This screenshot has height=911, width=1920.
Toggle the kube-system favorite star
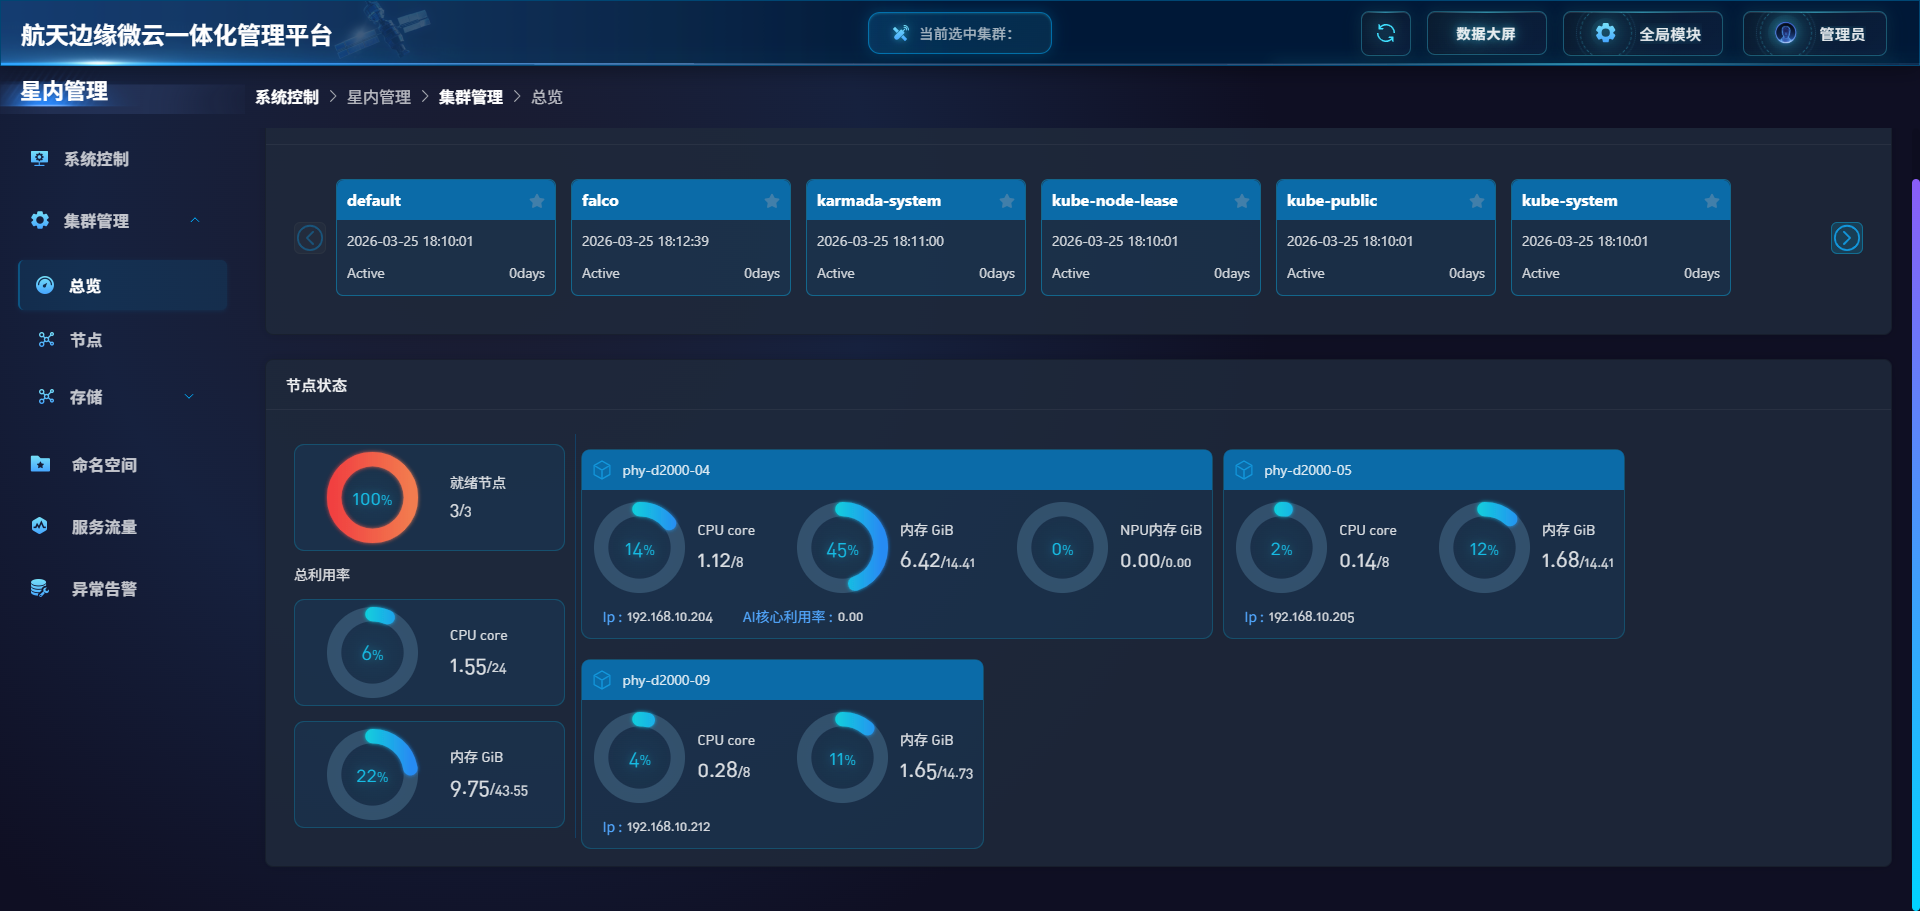[1712, 201]
